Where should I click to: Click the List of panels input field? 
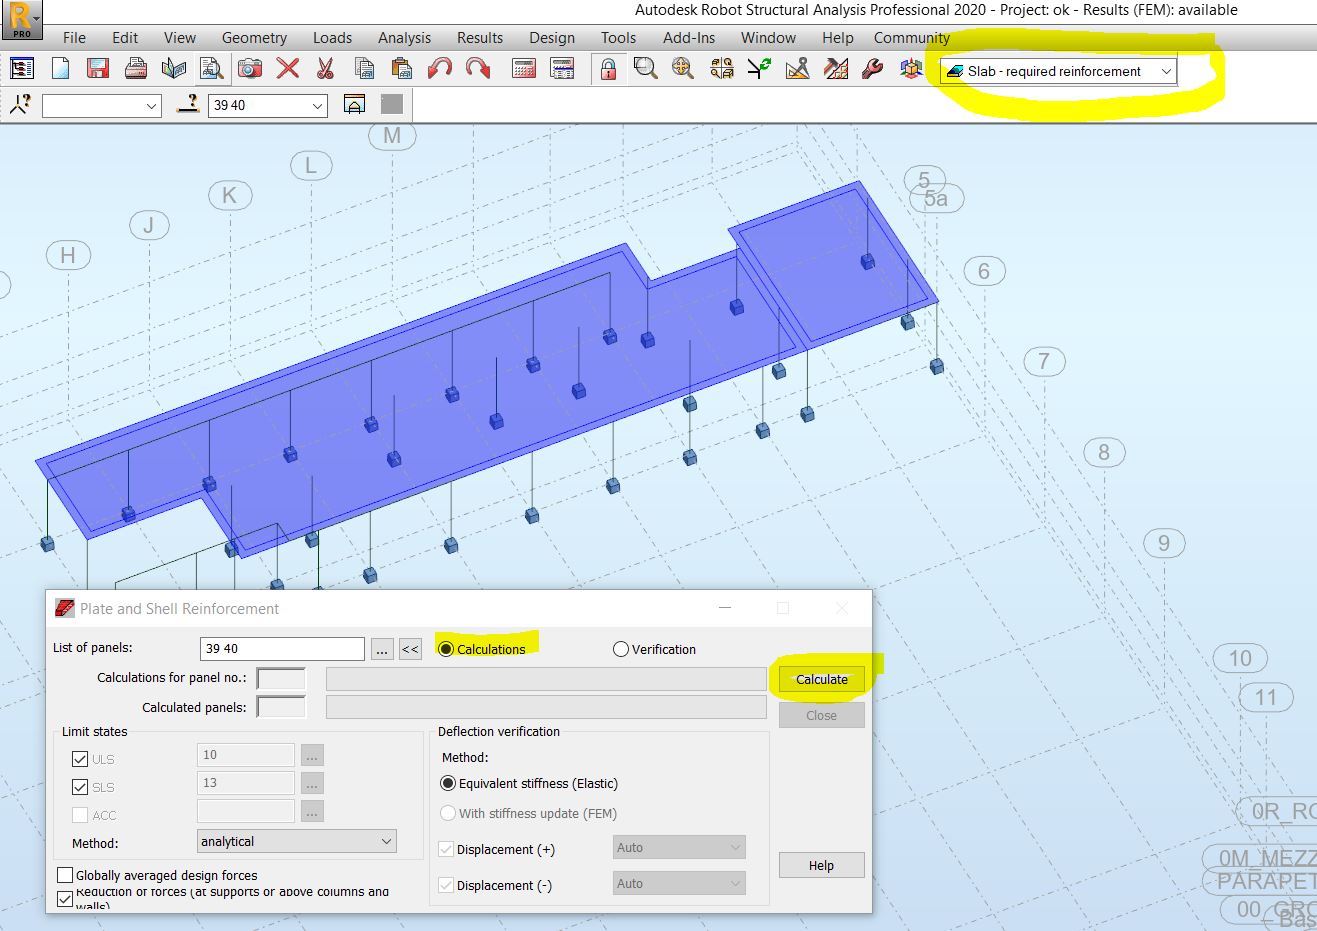click(281, 648)
